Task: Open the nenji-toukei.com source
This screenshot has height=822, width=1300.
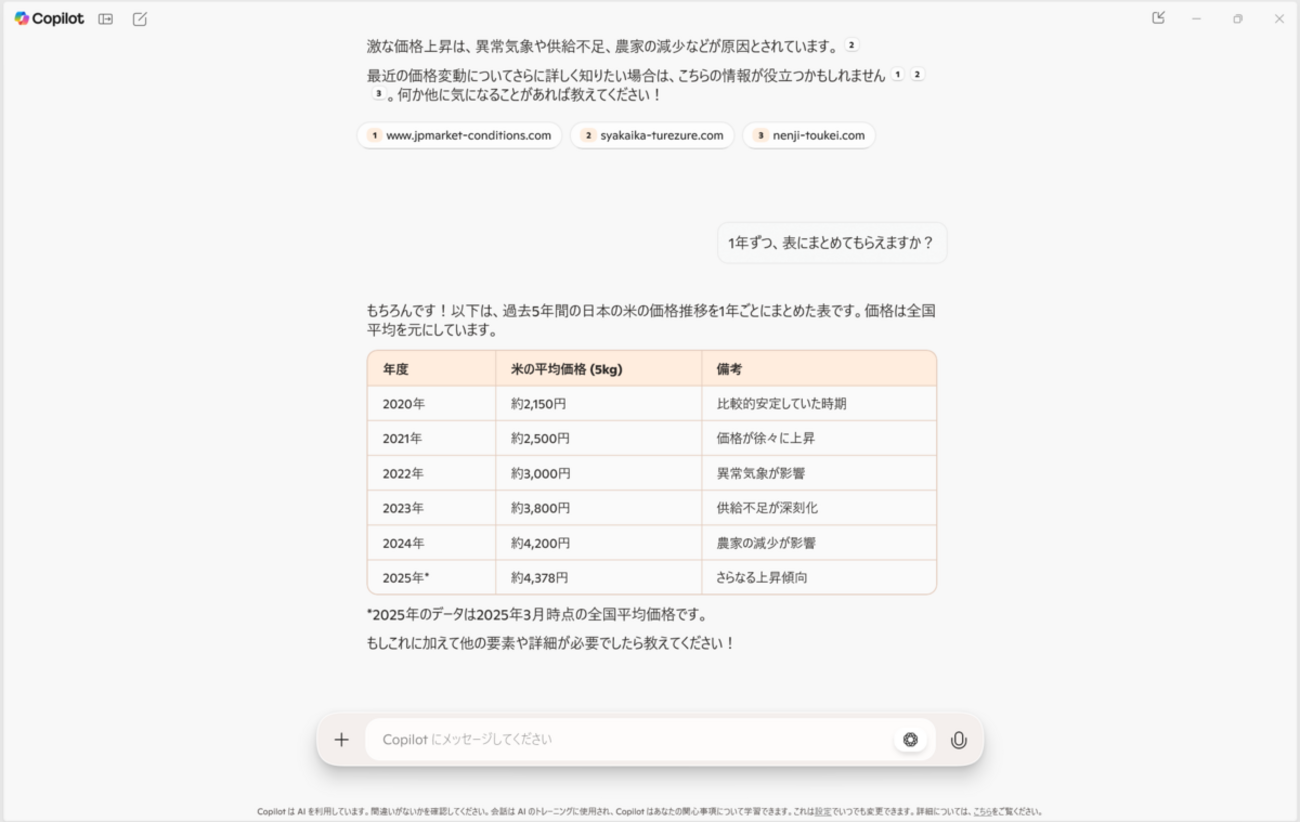Action: [809, 136]
